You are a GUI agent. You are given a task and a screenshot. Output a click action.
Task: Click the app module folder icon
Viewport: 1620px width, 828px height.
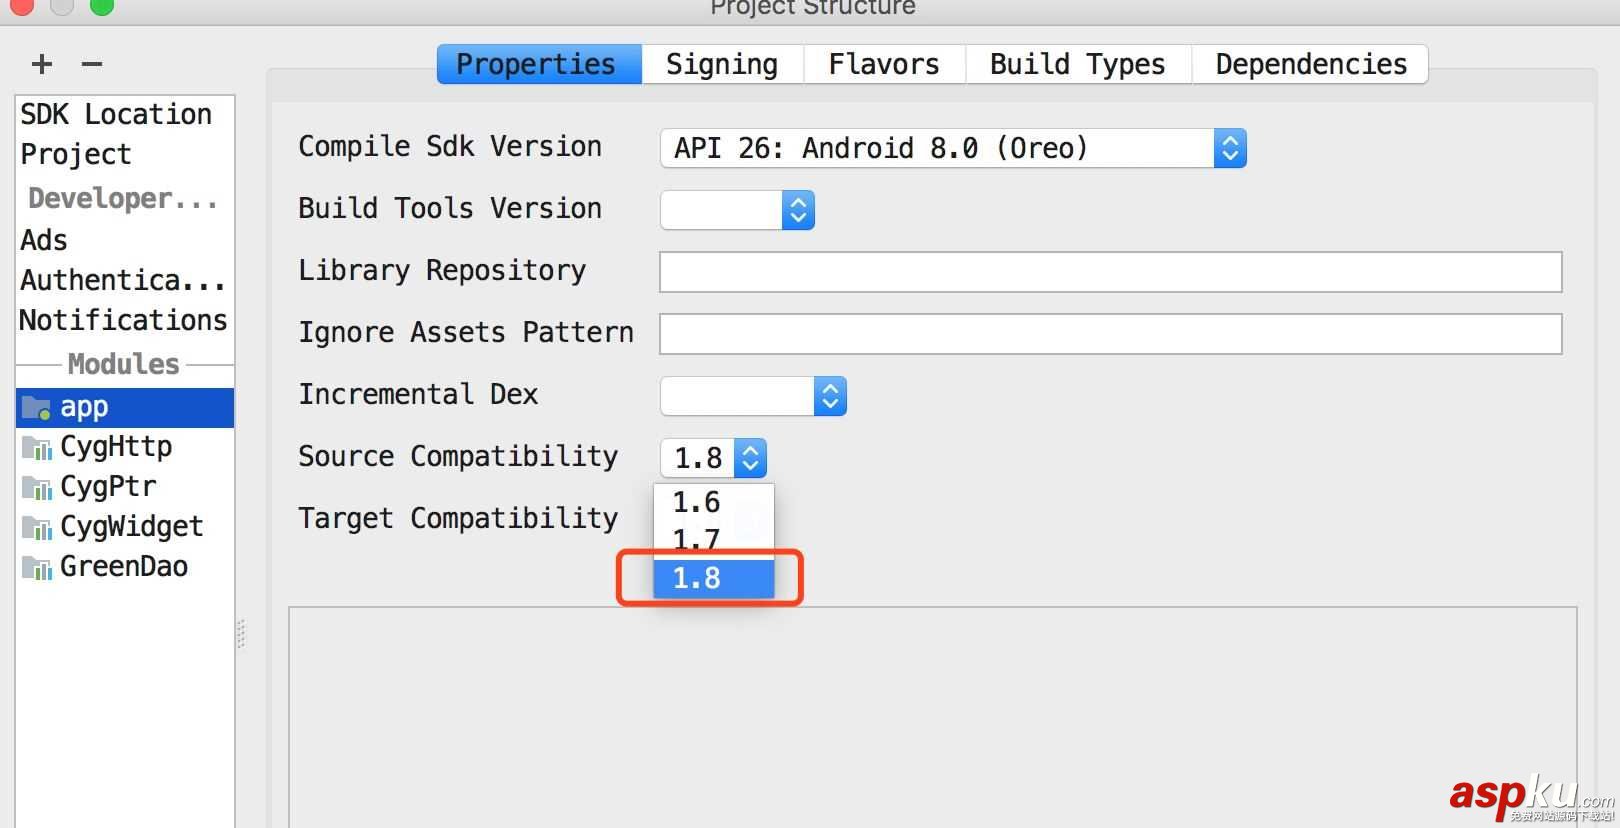pyautogui.click(x=35, y=406)
